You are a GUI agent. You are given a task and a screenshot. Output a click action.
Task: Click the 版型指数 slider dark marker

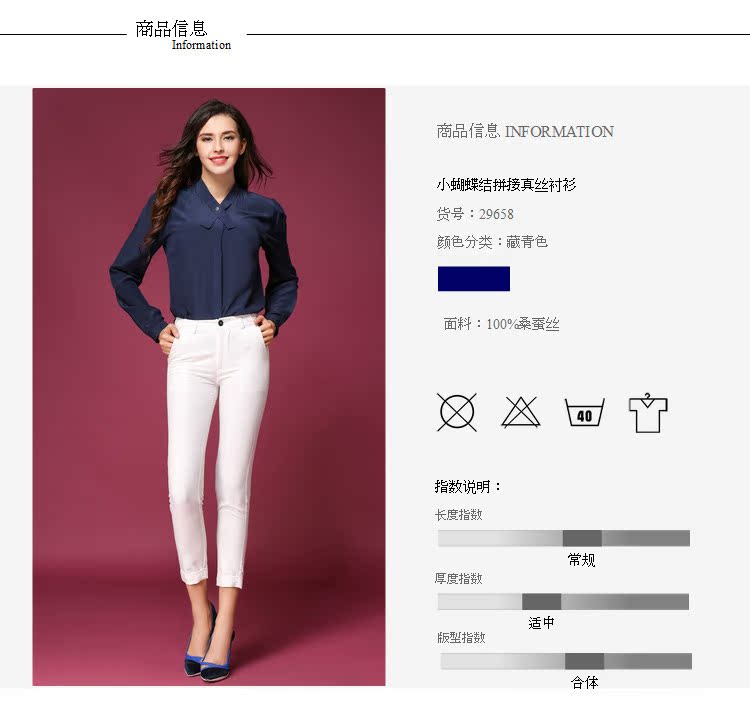tap(584, 661)
